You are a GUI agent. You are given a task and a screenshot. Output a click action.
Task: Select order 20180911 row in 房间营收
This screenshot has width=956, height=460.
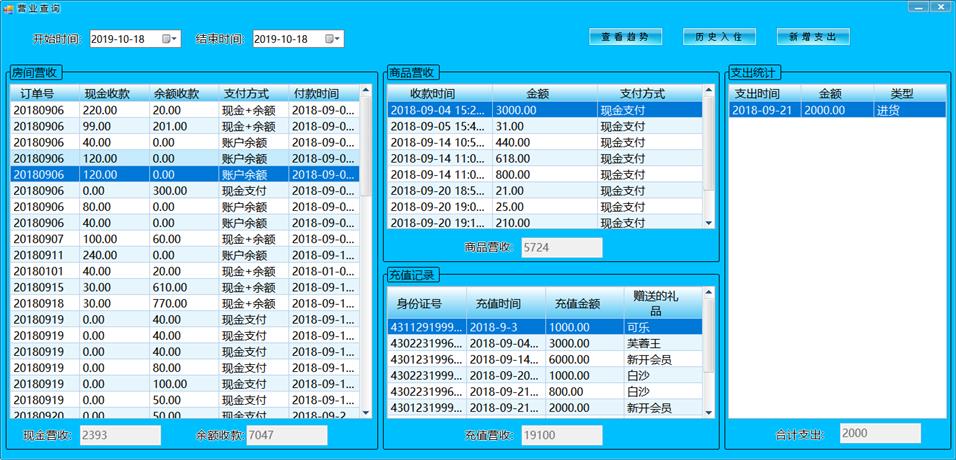(186, 255)
